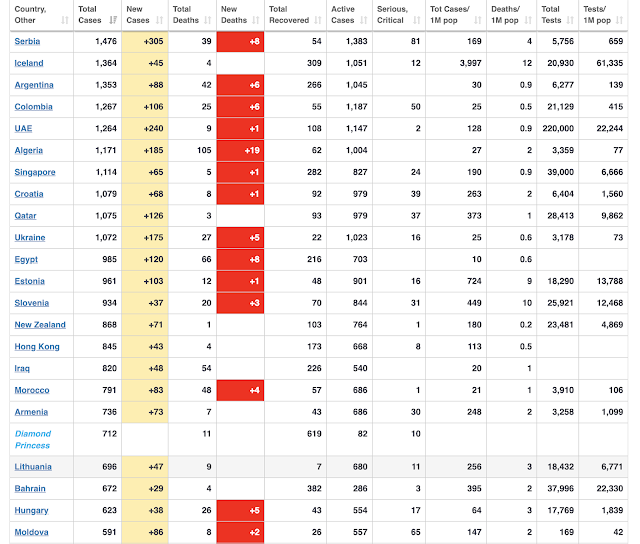Select Singapore's 39,000 total tests cell
The height and width of the screenshot is (544, 640).
(558, 172)
